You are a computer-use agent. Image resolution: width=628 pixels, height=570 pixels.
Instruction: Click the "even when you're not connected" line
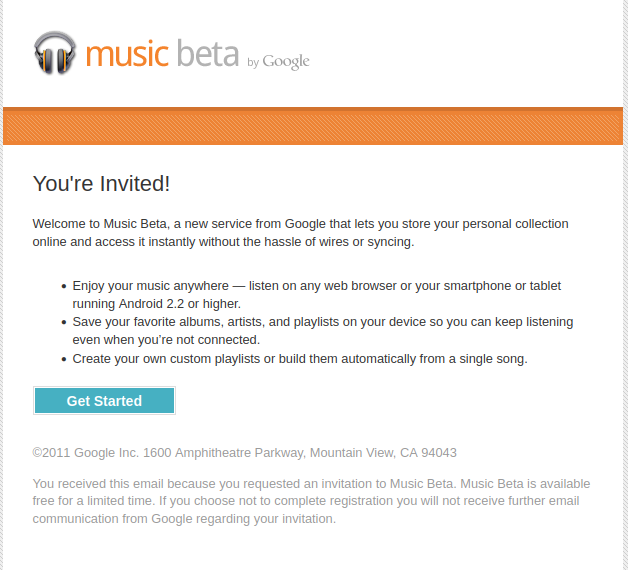click(x=166, y=340)
